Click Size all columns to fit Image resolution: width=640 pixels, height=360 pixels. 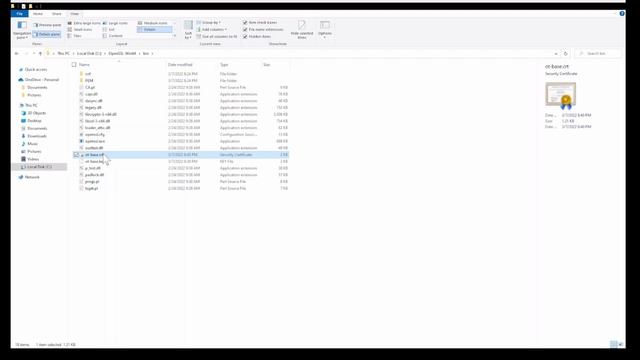point(217,36)
